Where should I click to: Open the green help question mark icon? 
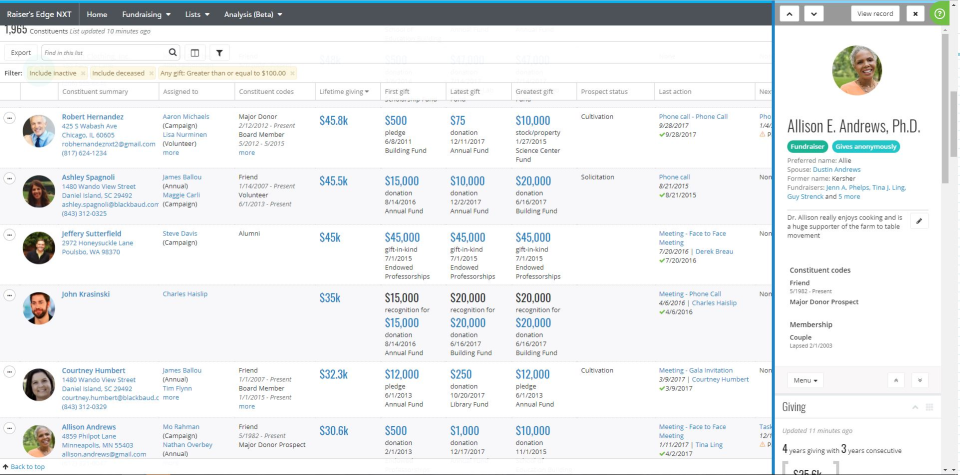[939, 13]
